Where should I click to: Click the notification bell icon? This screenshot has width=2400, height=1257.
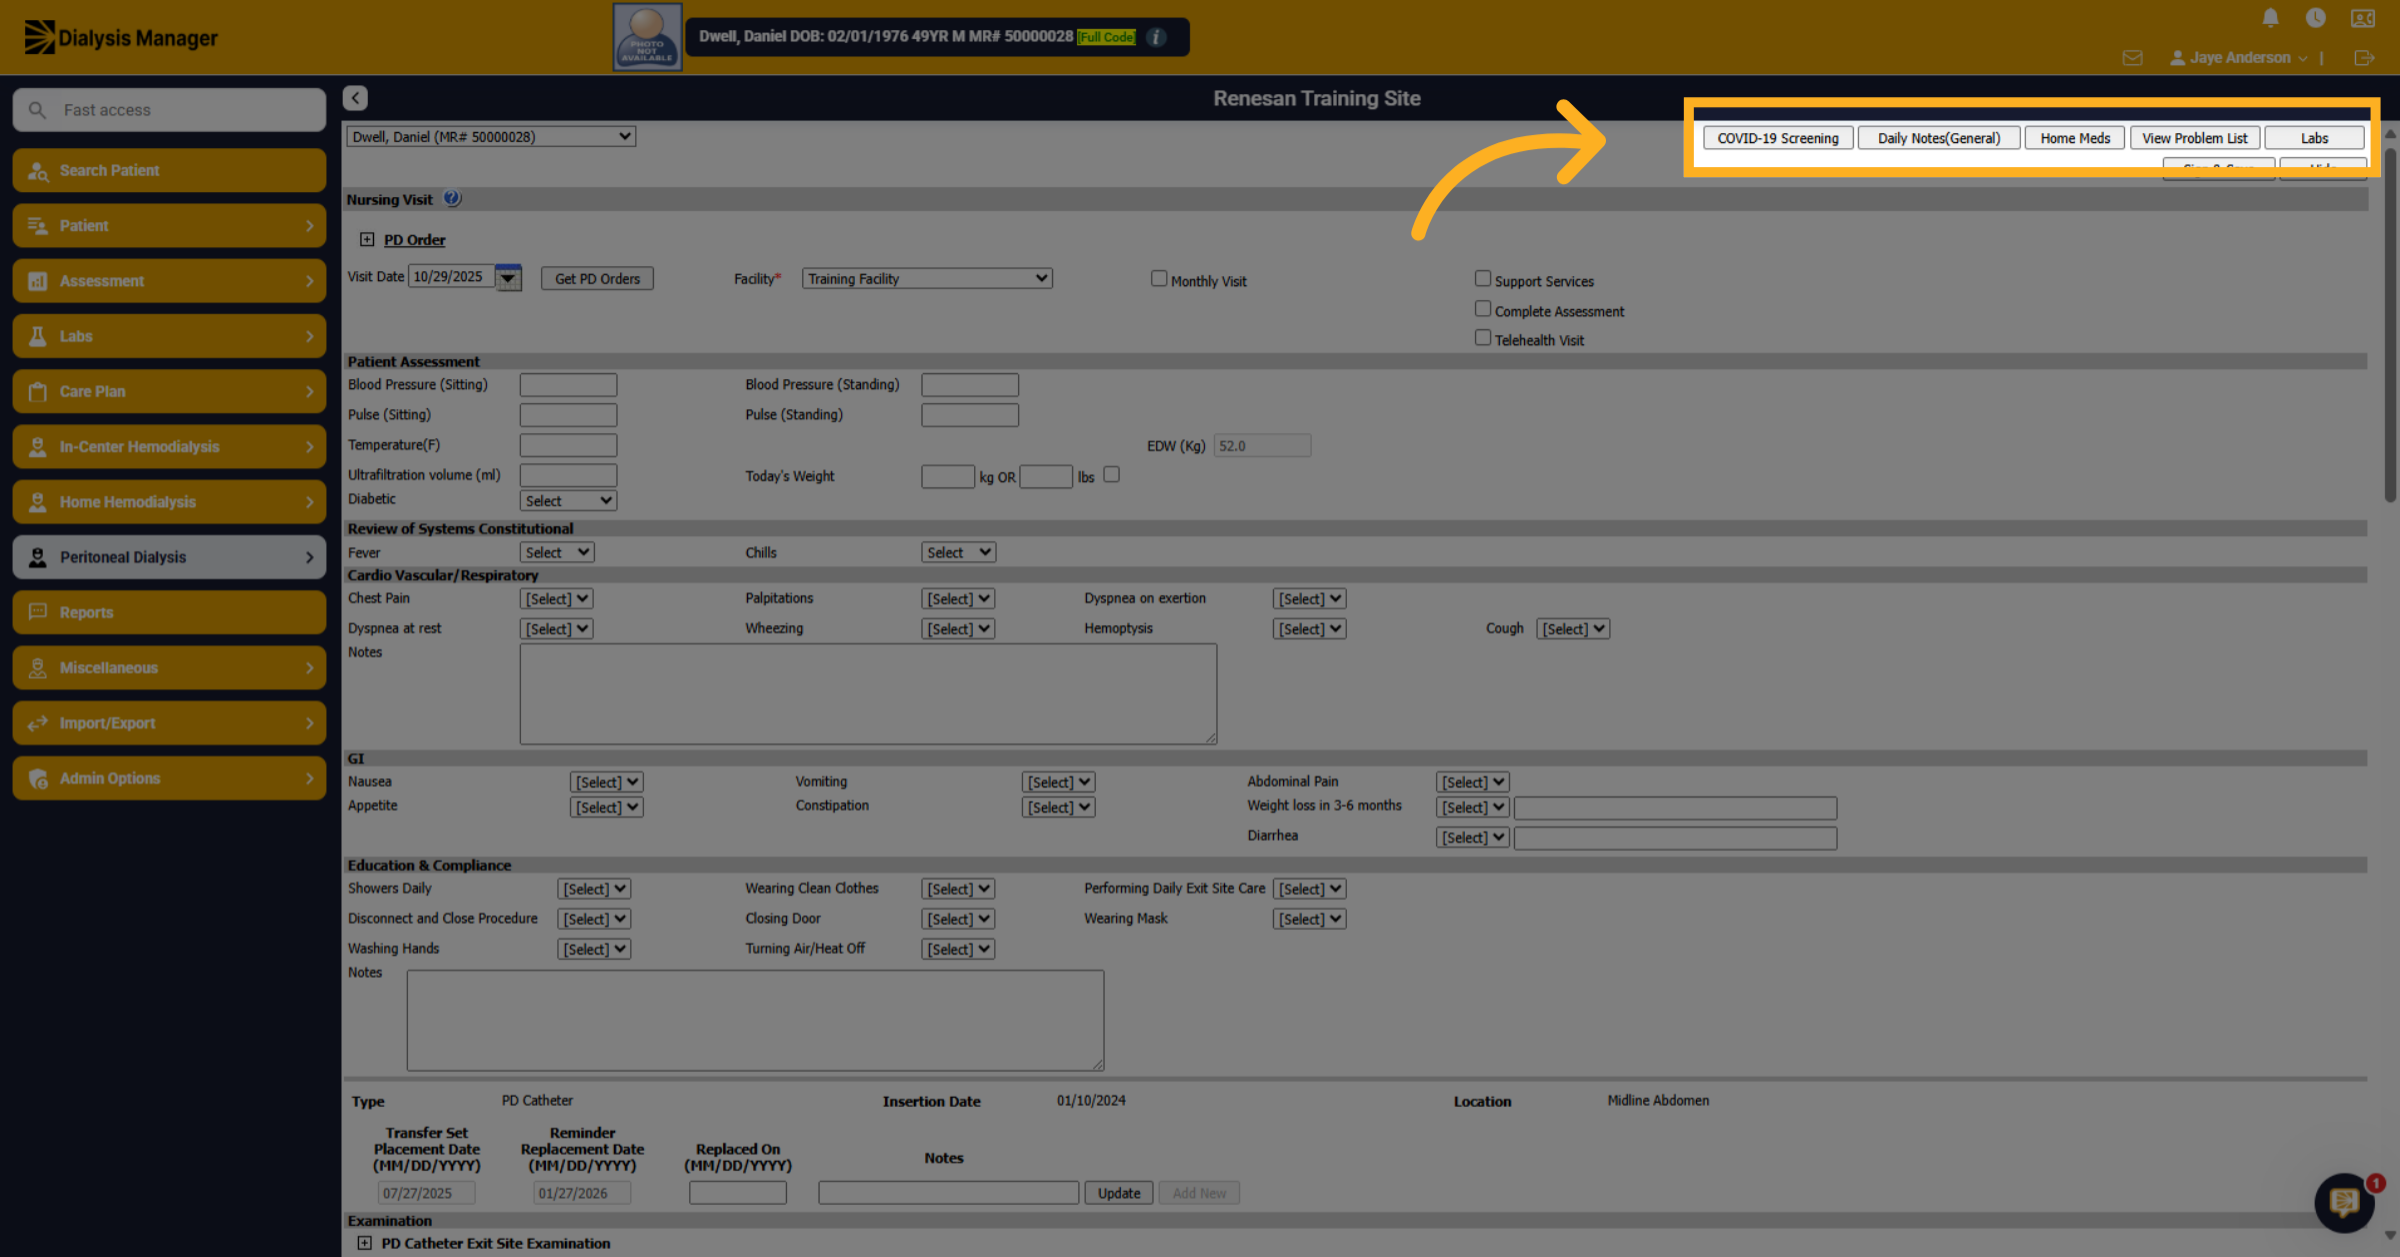click(2270, 18)
